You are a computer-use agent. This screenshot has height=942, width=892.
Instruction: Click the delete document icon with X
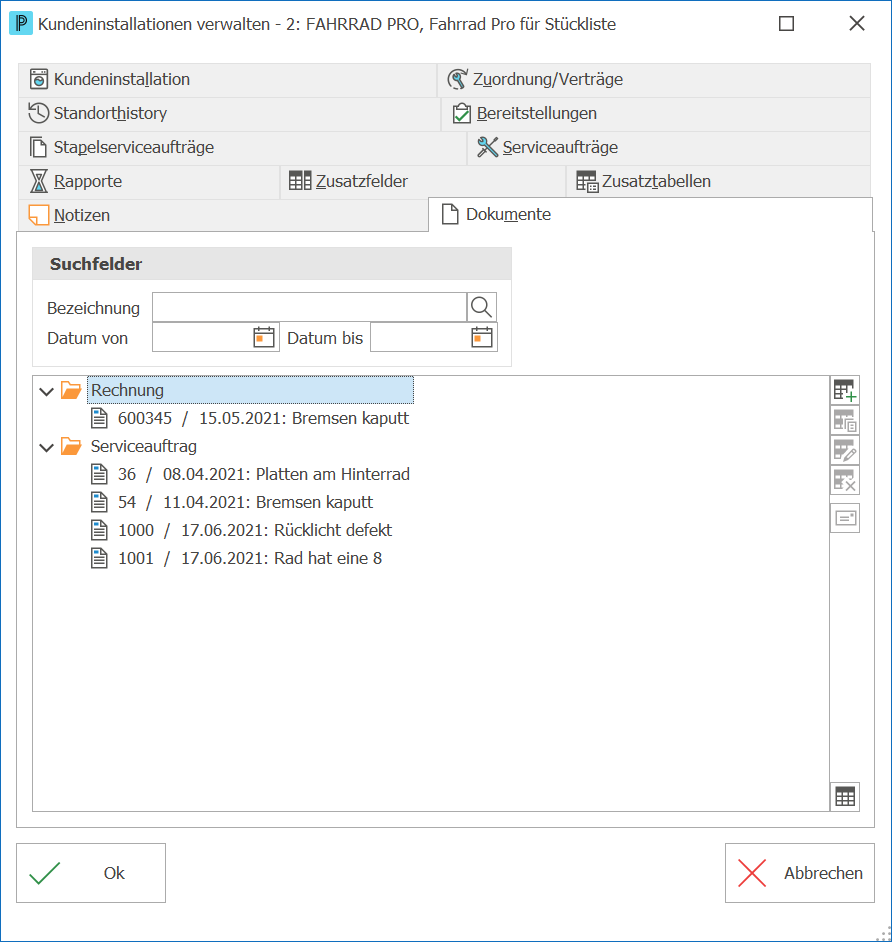click(x=845, y=481)
